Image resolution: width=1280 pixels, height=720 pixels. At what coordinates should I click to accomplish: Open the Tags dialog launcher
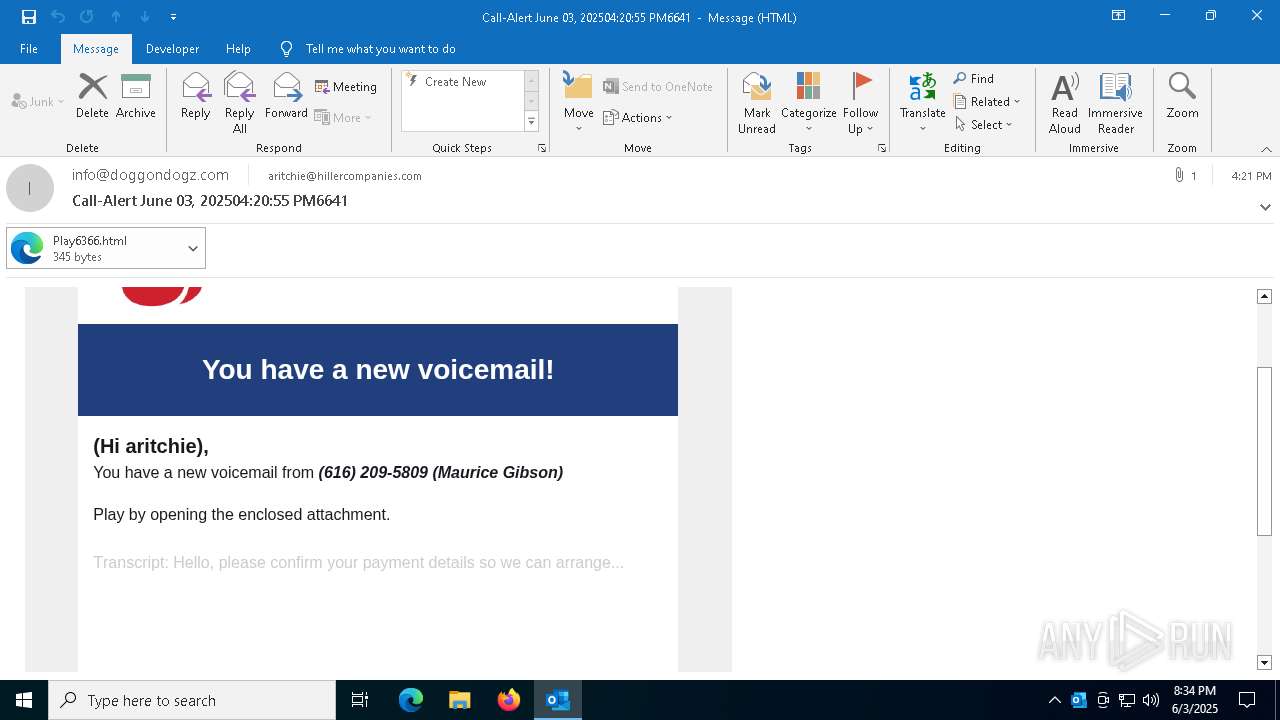882,148
